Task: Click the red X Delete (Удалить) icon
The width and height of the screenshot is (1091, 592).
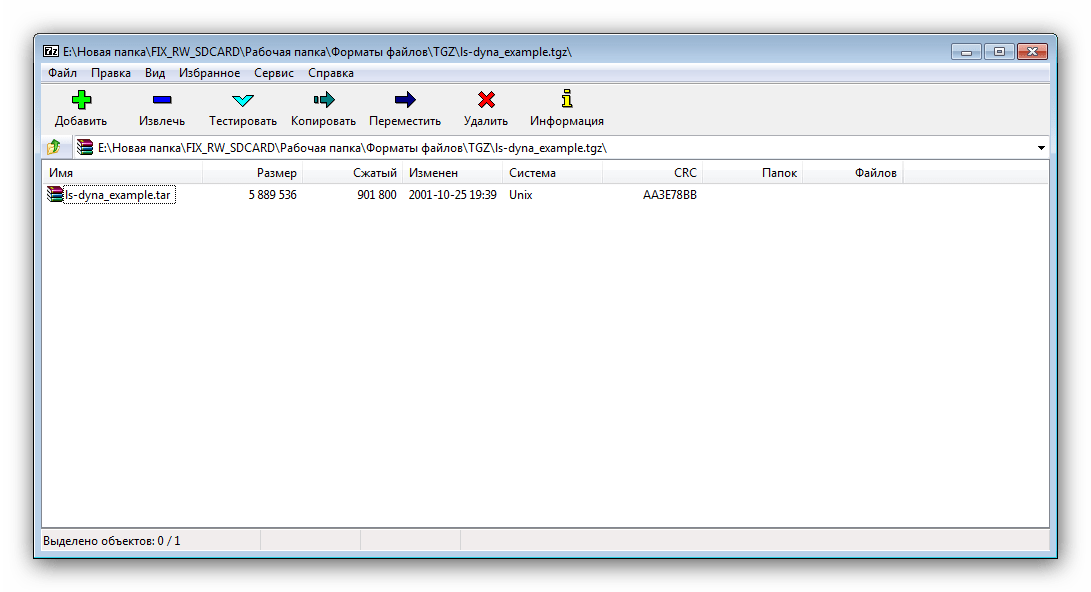Action: click(x=486, y=99)
